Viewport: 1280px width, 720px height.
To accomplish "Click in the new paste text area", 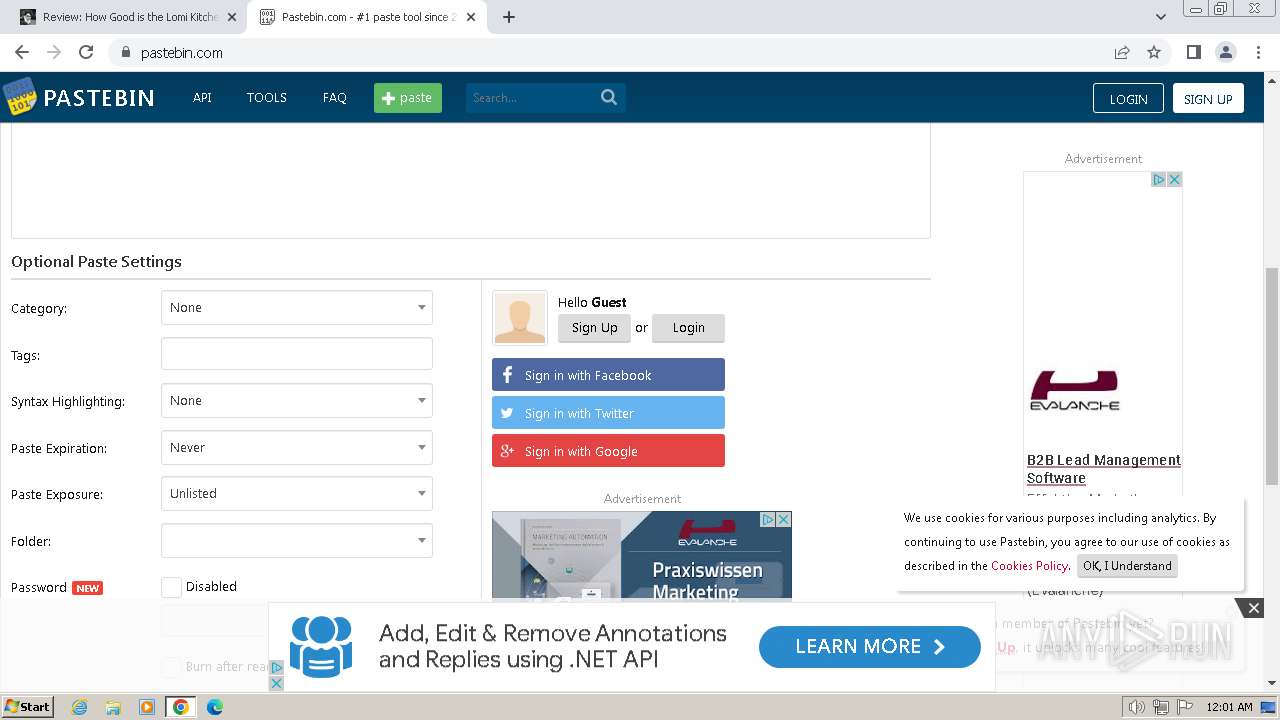I will (471, 180).
